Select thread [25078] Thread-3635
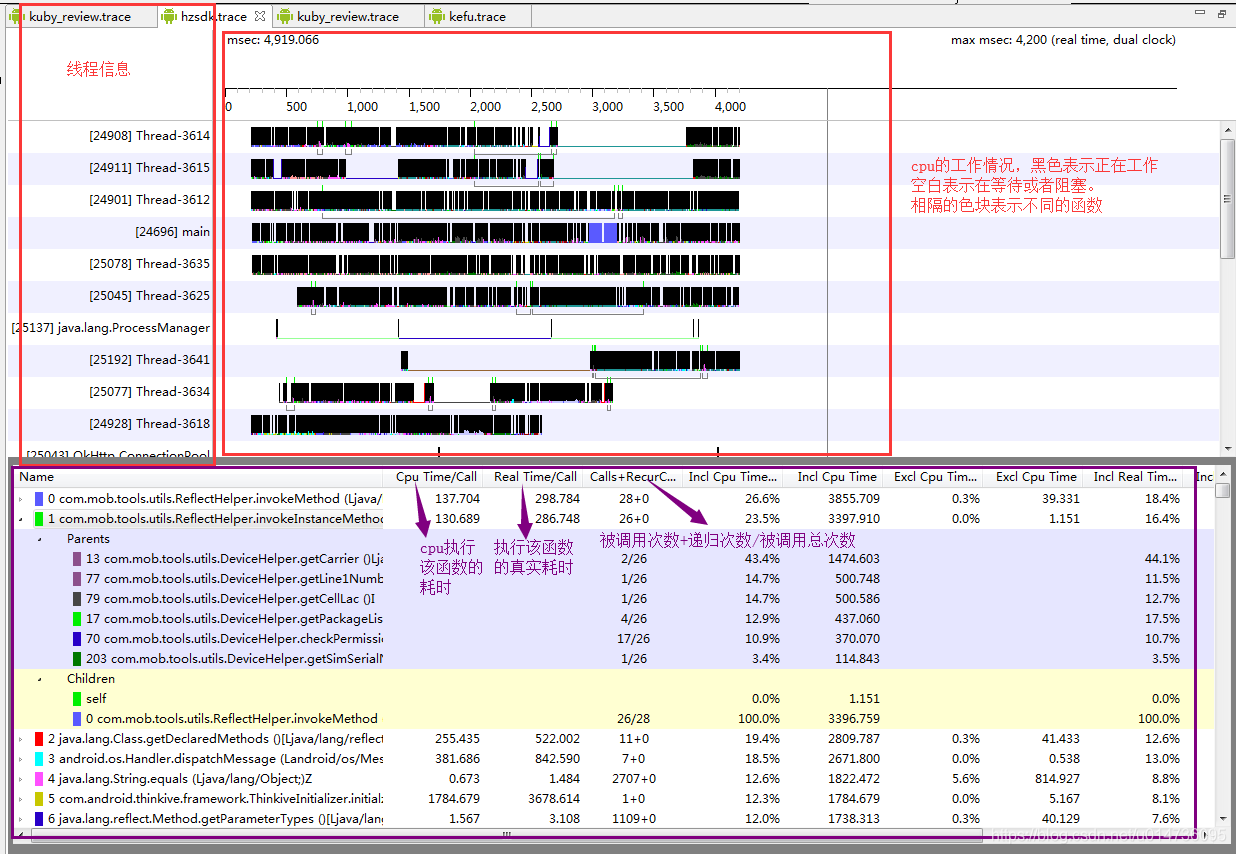Viewport: 1236px width, 854px height. (x=149, y=264)
